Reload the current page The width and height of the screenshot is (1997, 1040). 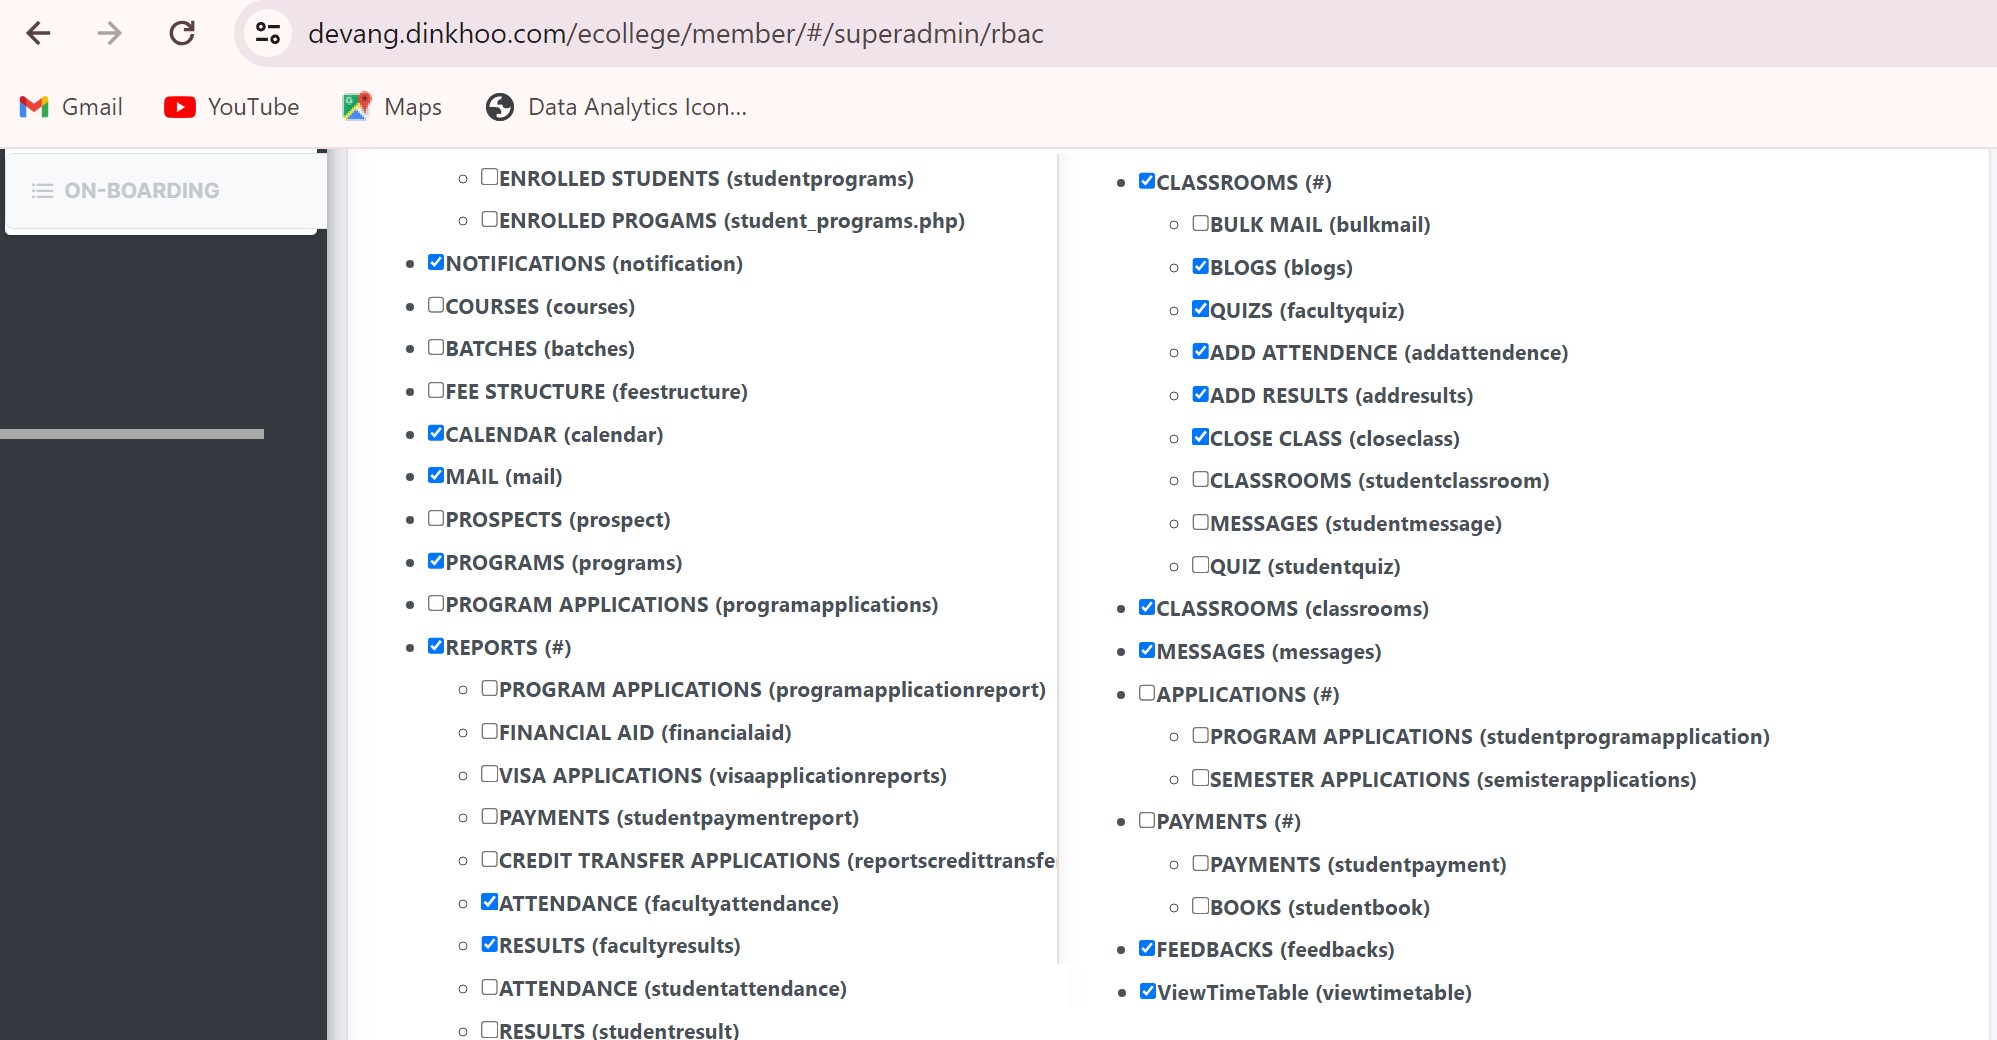pos(182,33)
